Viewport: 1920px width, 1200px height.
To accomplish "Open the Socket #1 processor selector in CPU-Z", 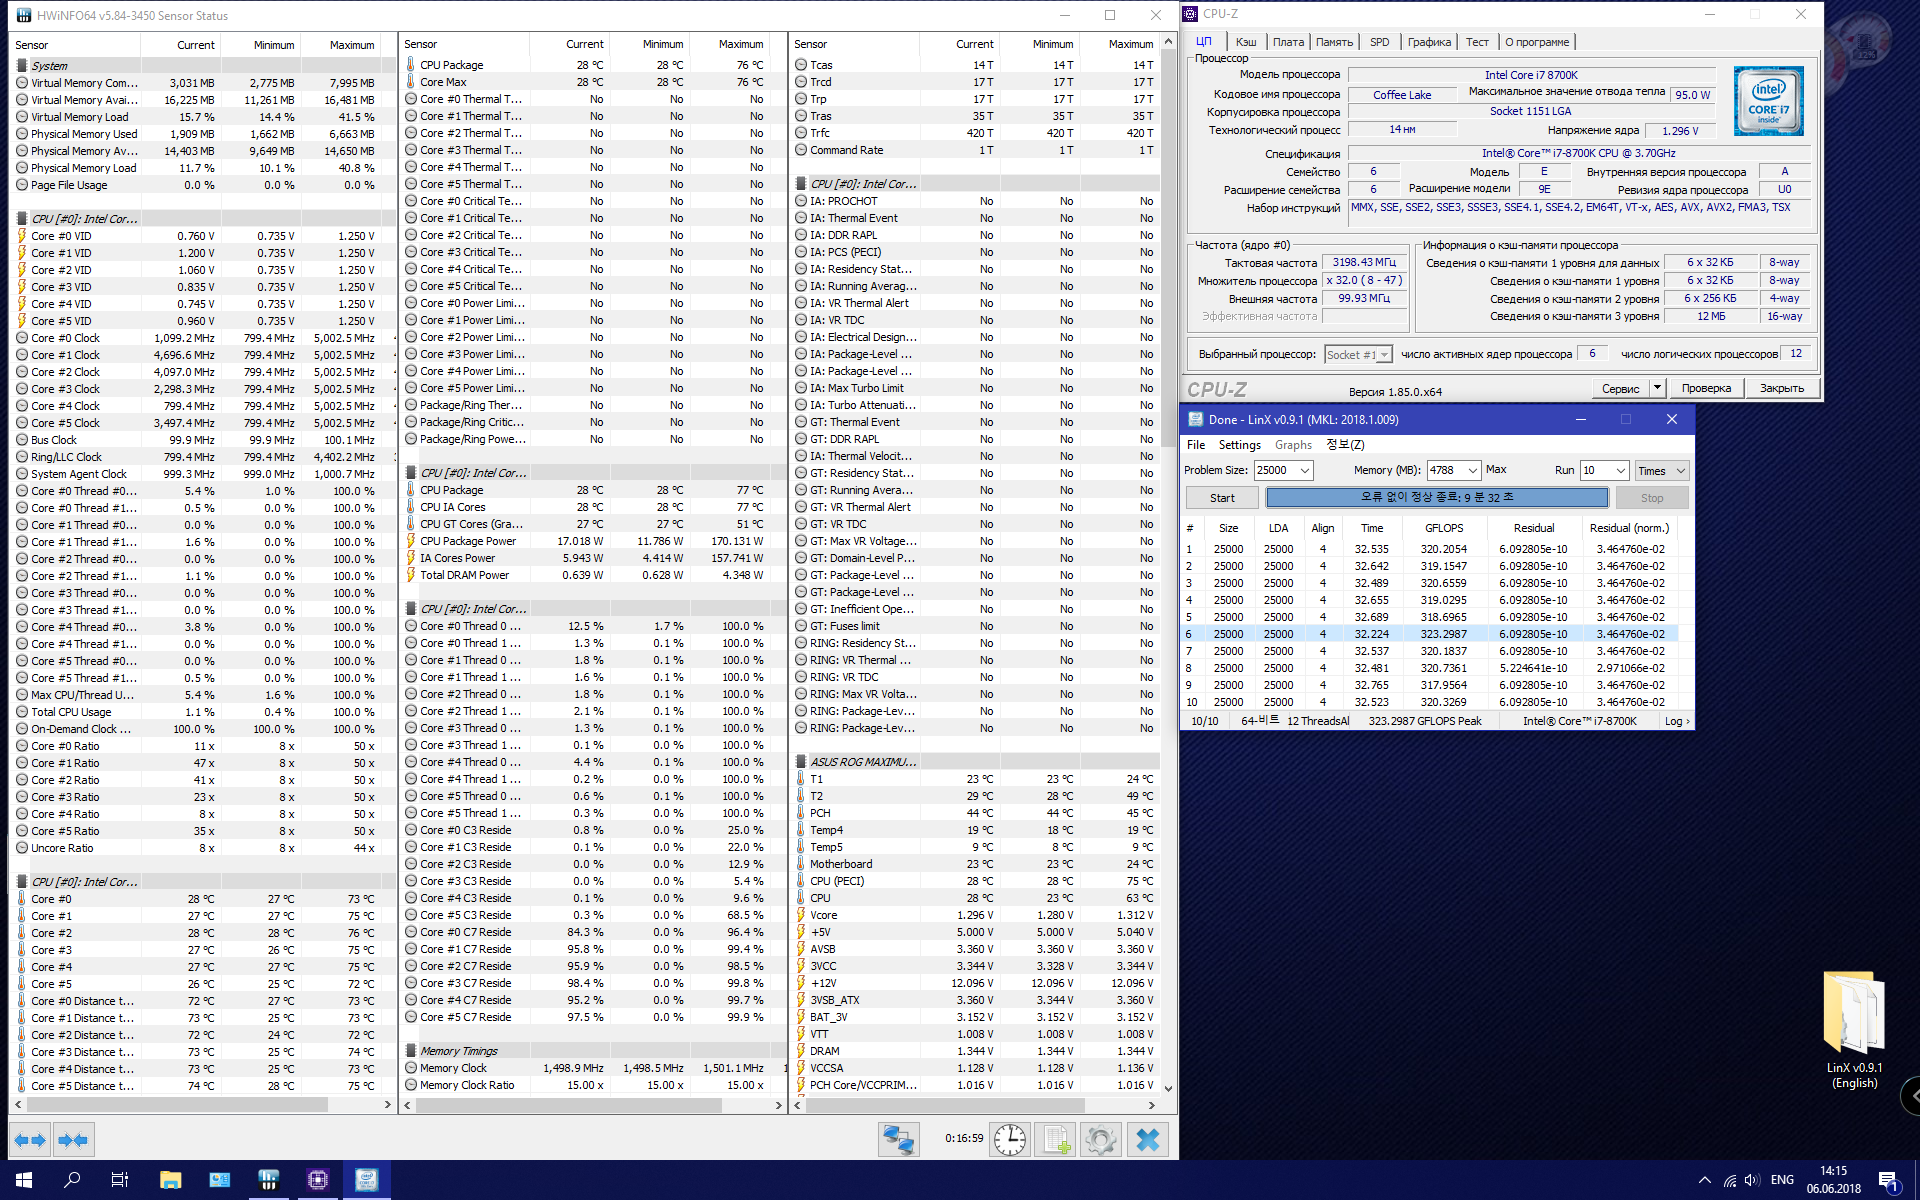I will click(1358, 354).
